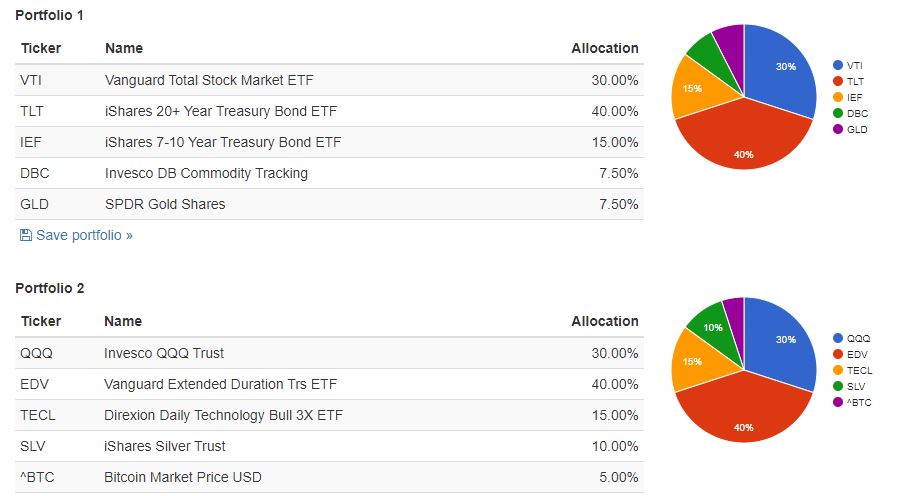Click the Save portfolio link
This screenshot has width=903, height=496.
(84, 236)
